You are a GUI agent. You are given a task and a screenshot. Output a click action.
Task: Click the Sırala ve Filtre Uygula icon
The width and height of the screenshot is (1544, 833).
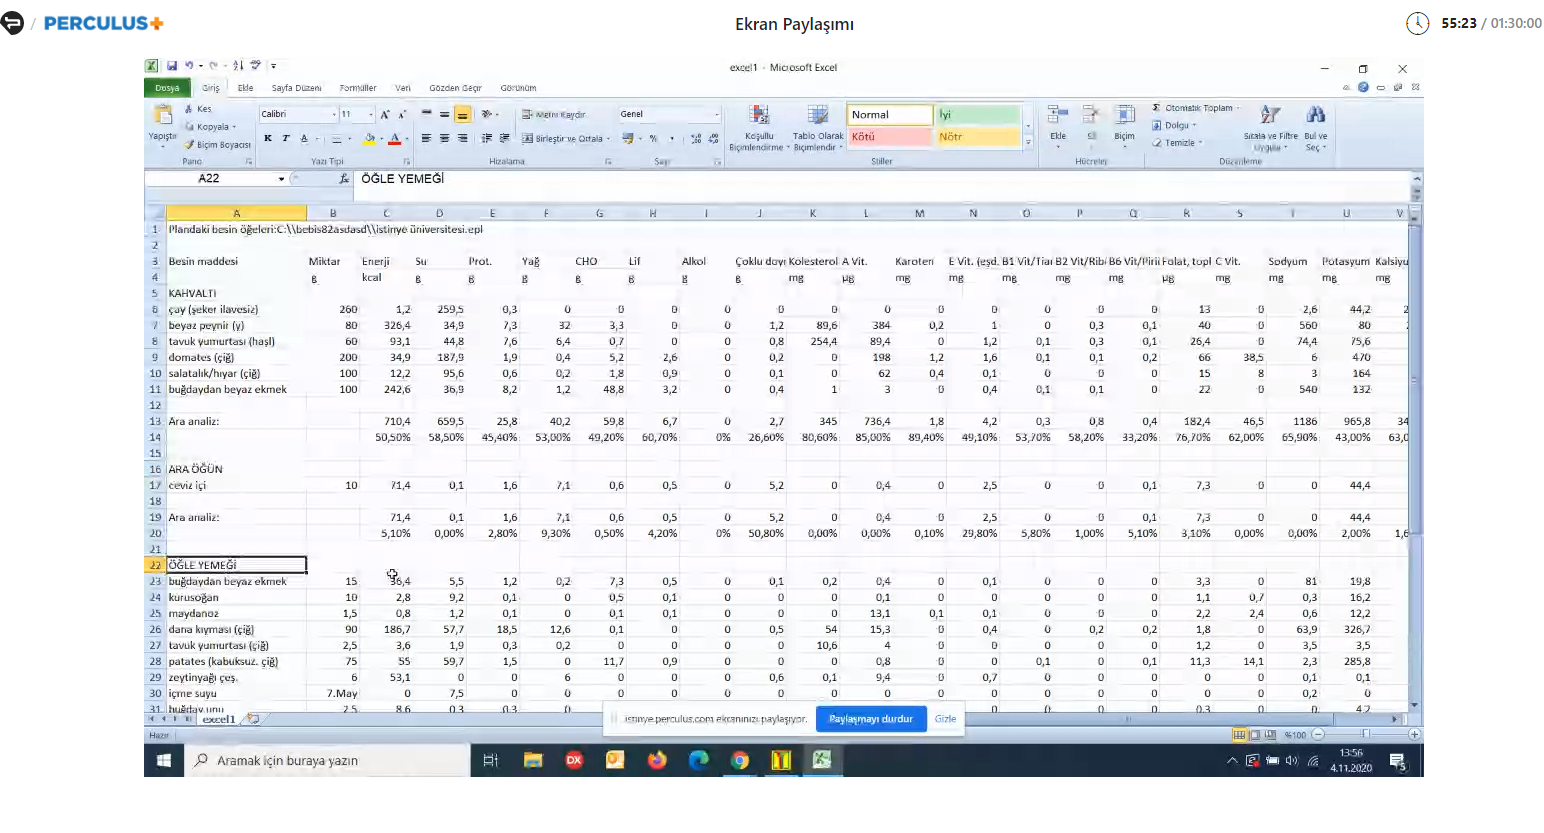1270,116
